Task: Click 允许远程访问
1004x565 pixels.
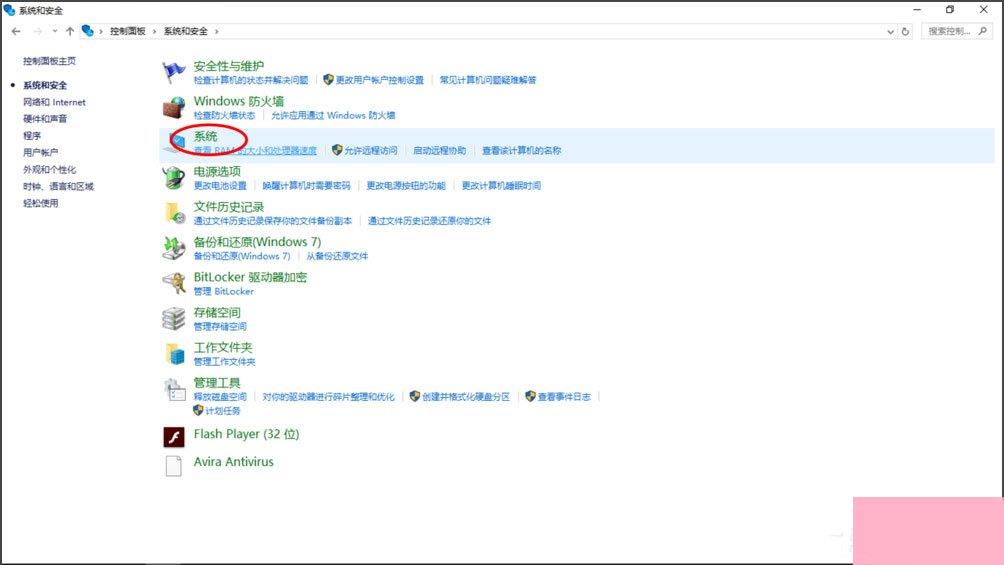Action: tap(371, 151)
